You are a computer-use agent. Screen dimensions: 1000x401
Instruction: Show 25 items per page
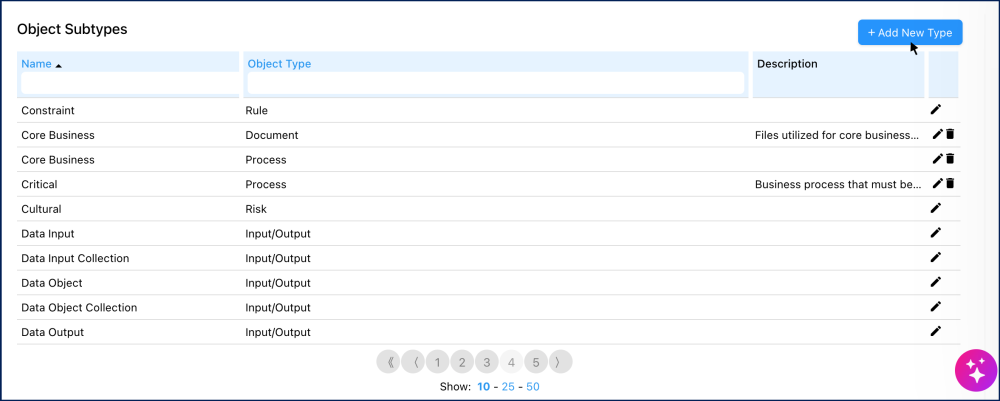508,386
